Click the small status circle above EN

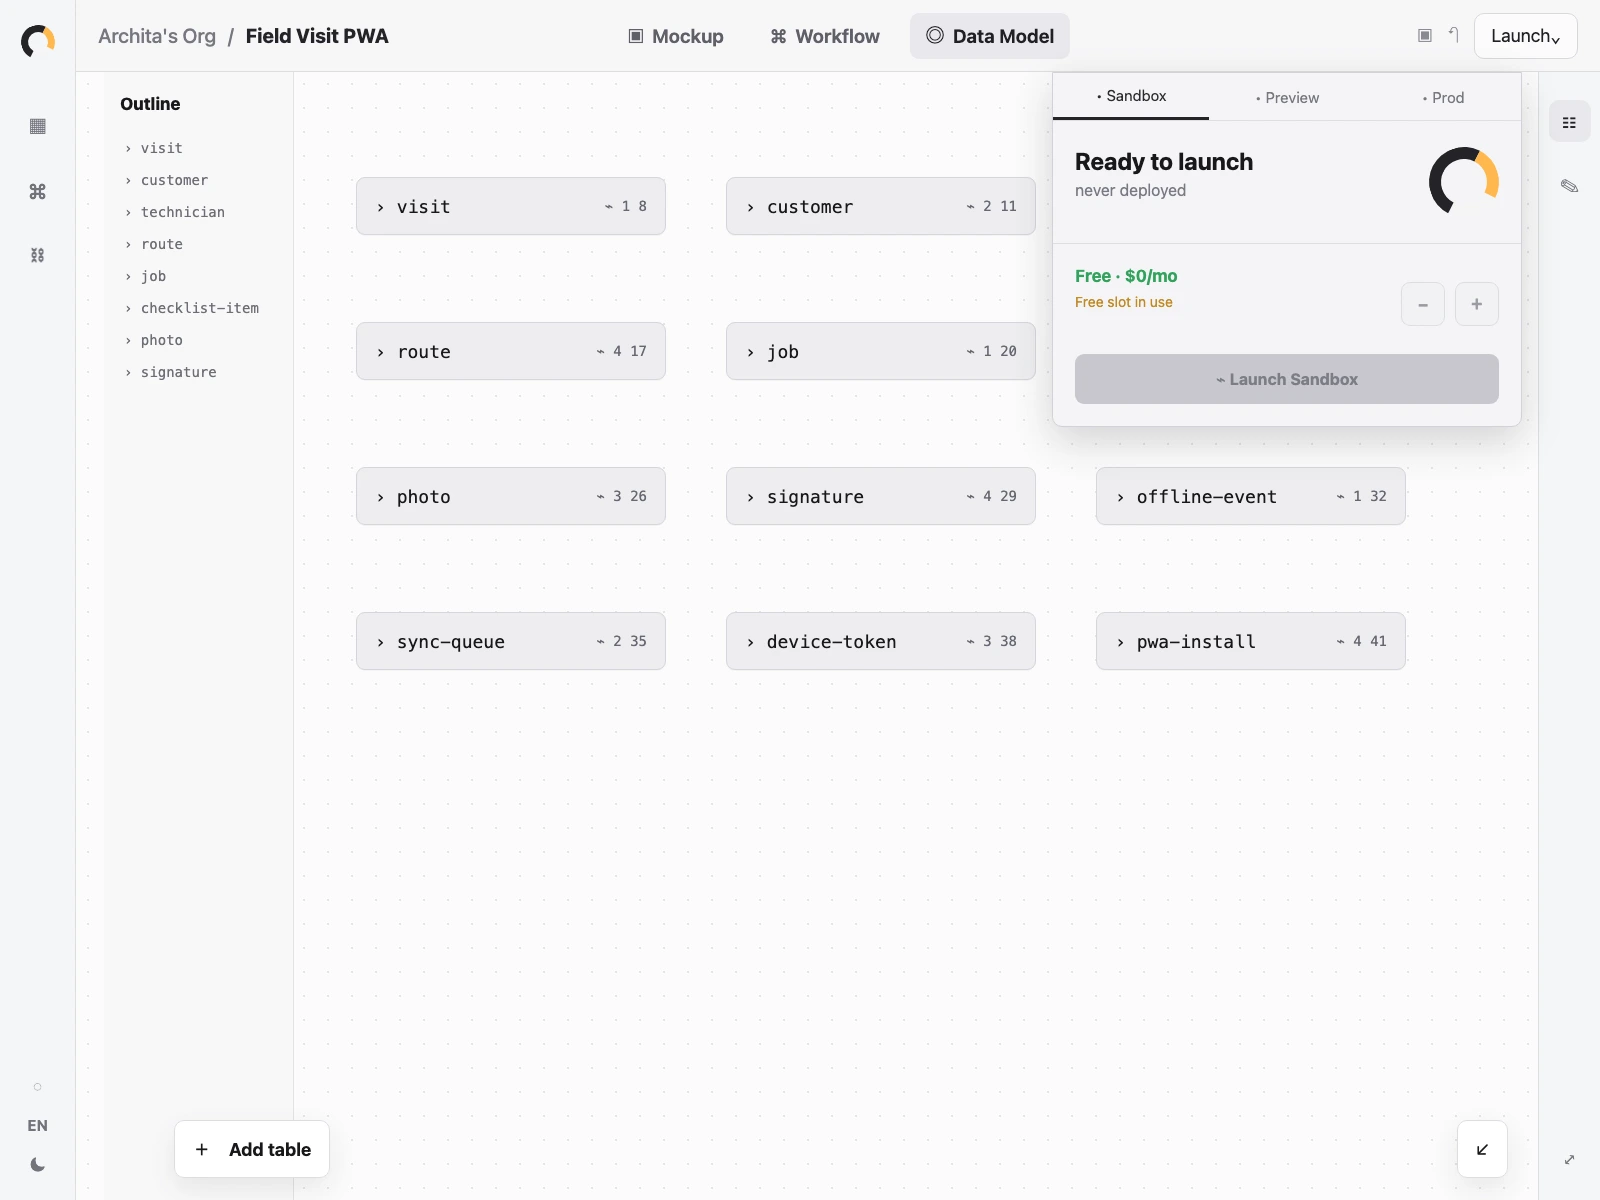(38, 1087)
